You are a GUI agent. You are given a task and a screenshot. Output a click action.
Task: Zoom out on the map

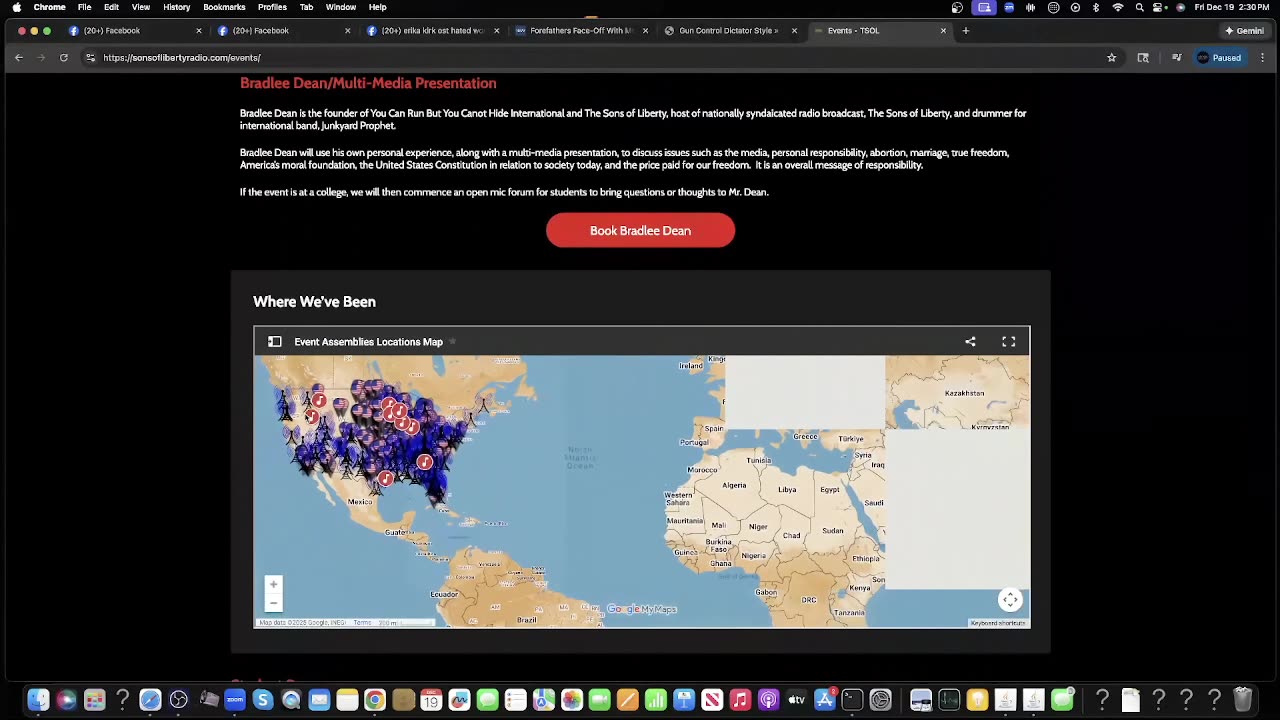point(273,602)
